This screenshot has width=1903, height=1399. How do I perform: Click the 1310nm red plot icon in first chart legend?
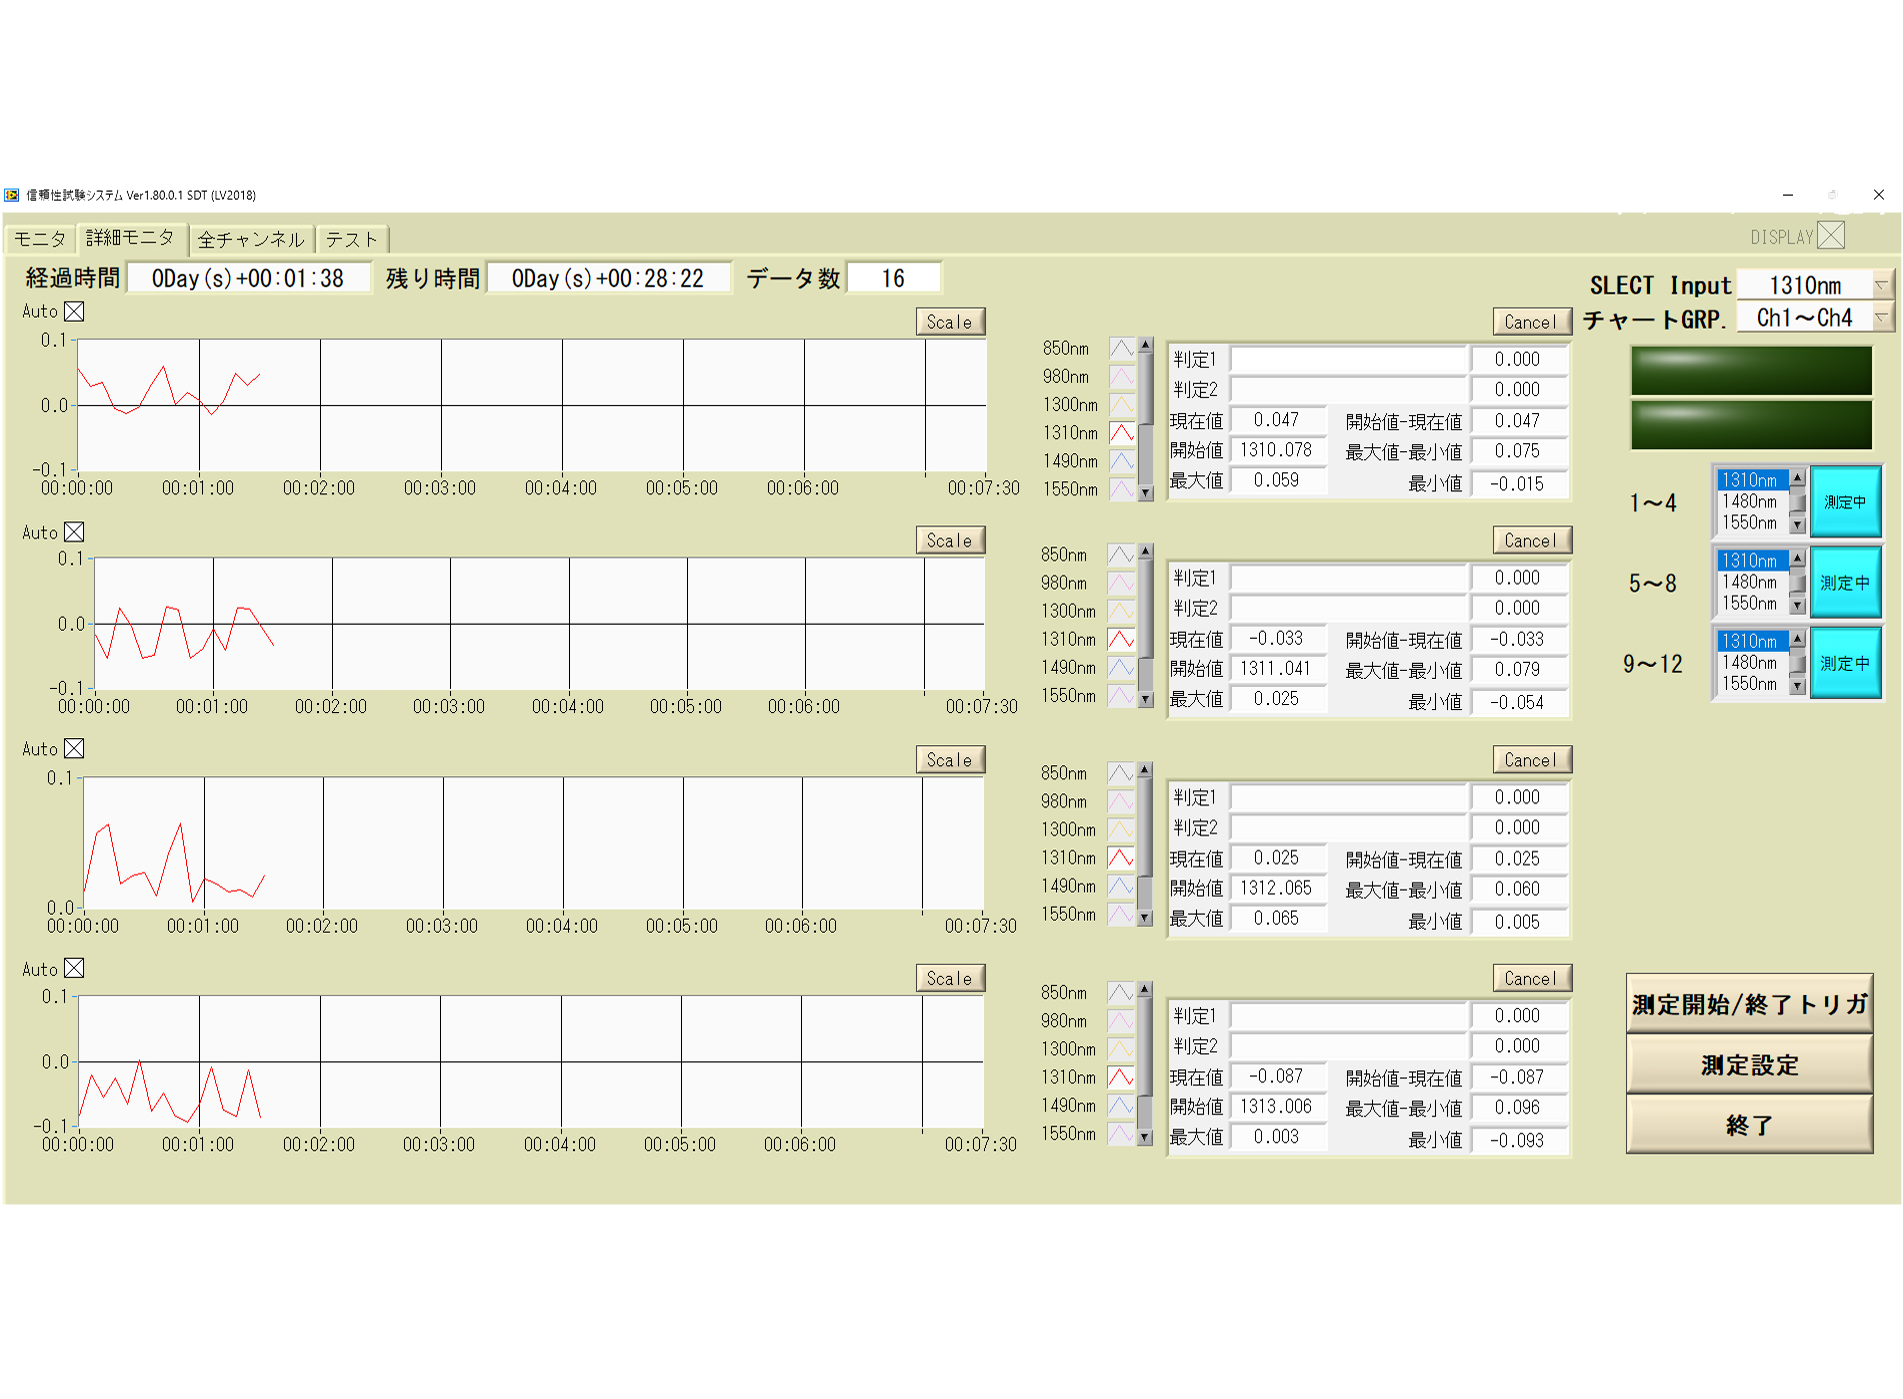1122,433
